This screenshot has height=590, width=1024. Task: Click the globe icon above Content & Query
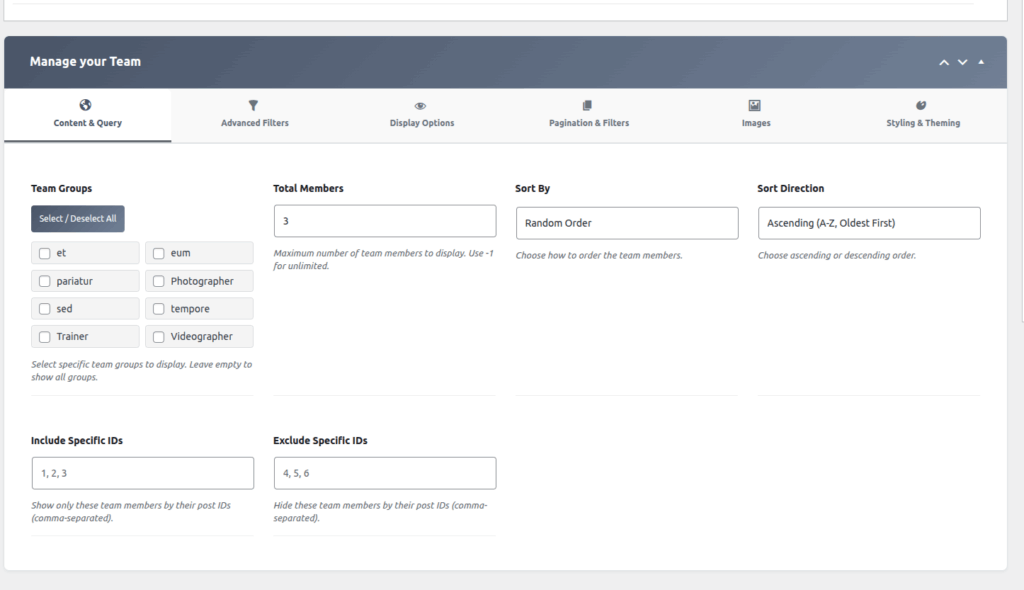tap(86, 105)
